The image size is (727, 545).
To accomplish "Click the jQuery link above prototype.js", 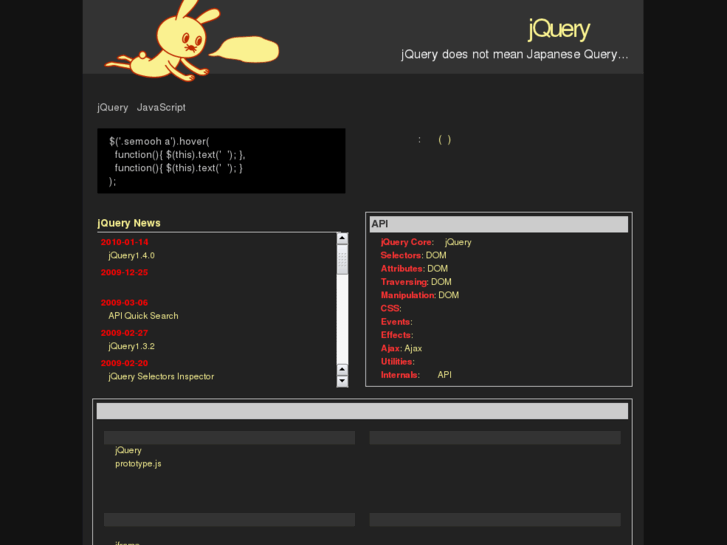I will [128, 450].
